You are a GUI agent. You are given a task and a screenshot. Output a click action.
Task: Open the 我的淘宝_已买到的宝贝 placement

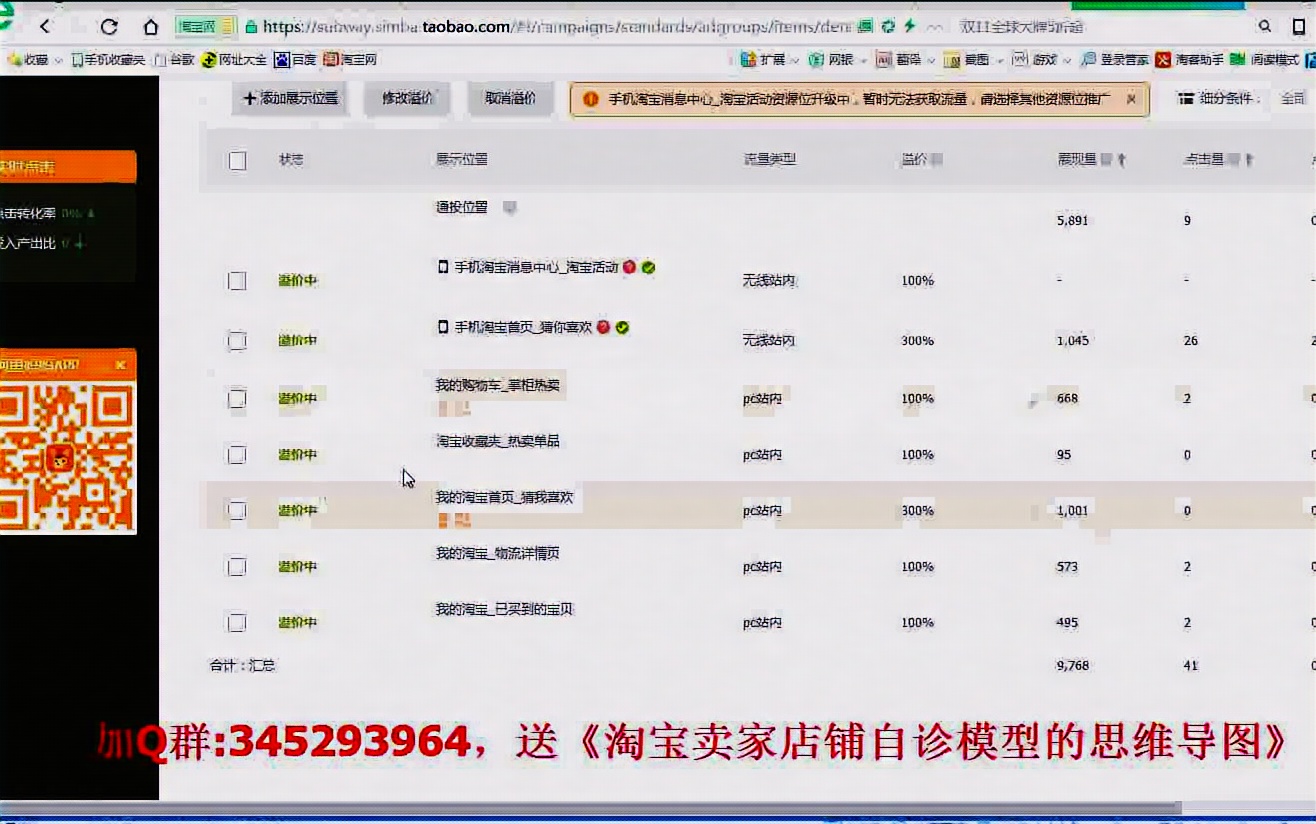(504, 609)
